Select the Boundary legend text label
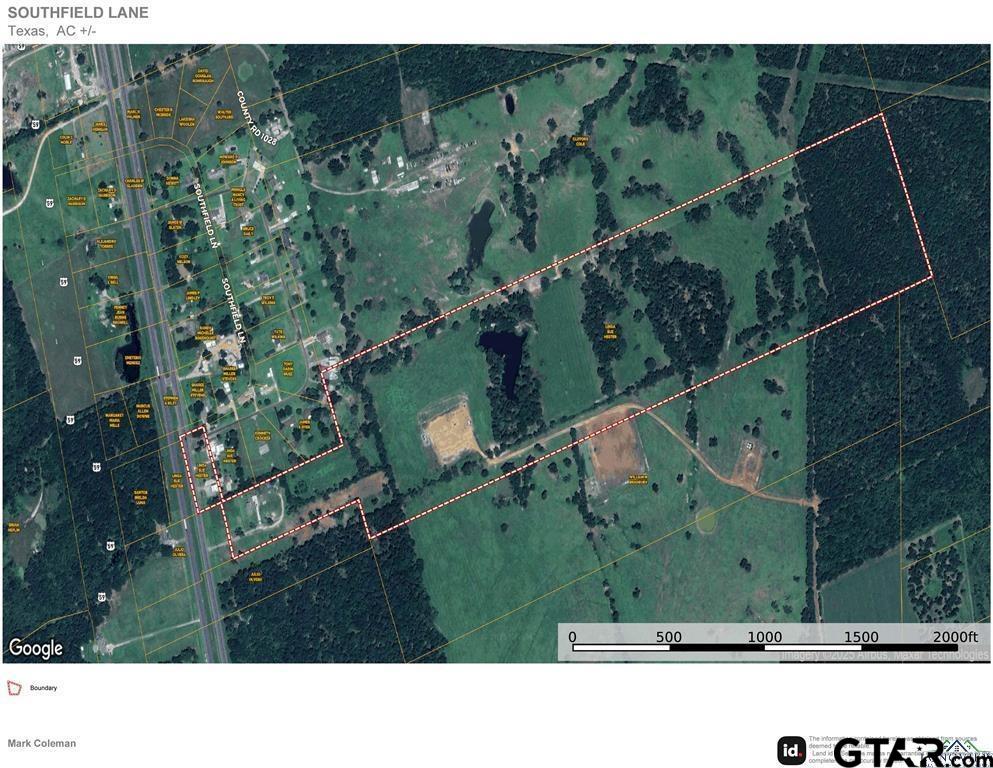This screenshot has width=993, height=768. pos(44,688)
